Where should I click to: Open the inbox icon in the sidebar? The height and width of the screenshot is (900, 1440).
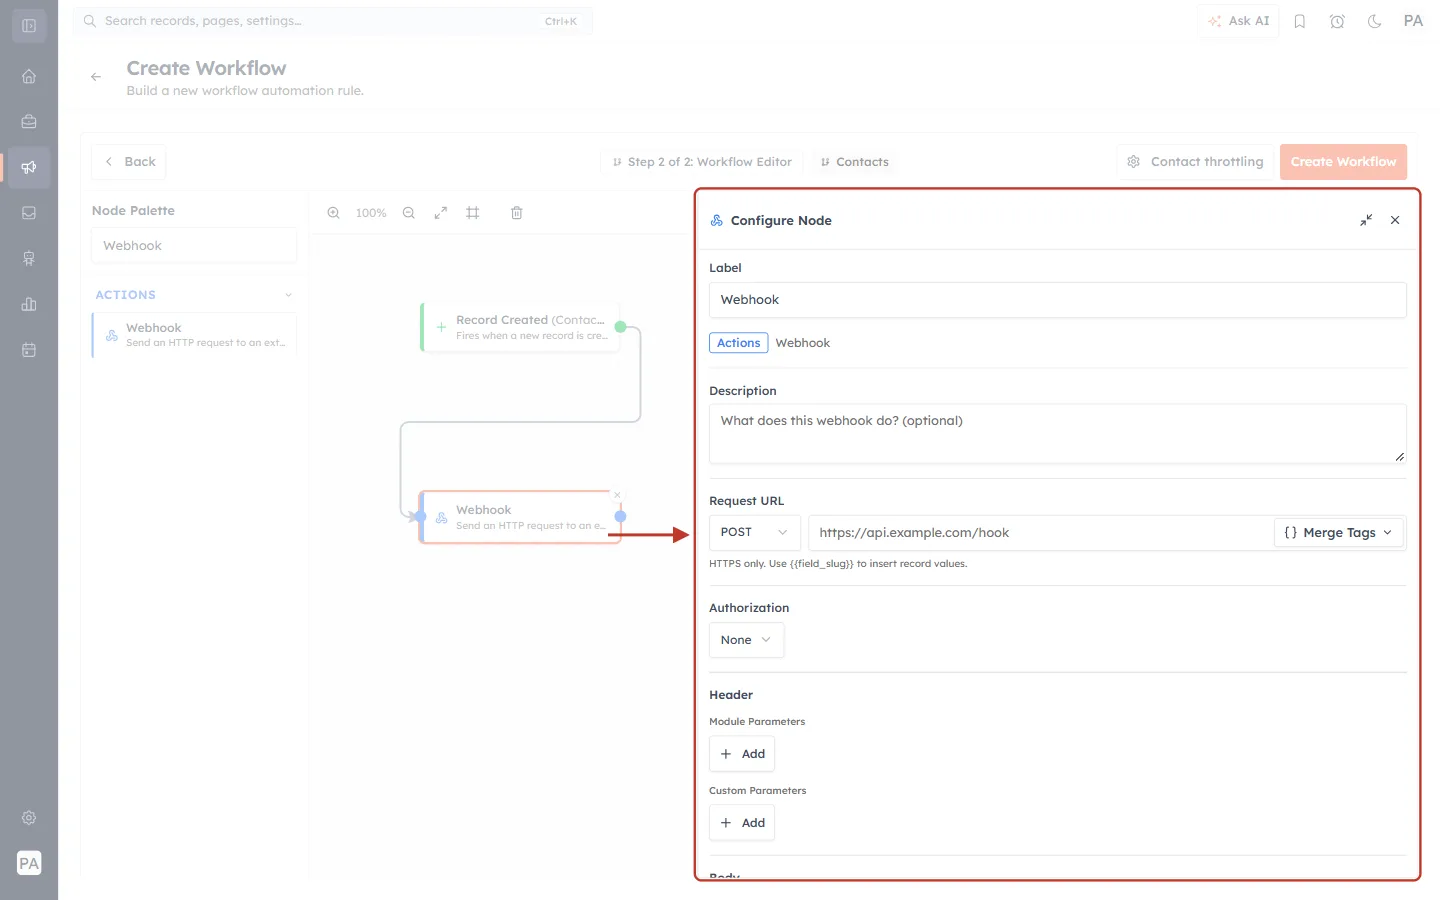pos(29,213)
